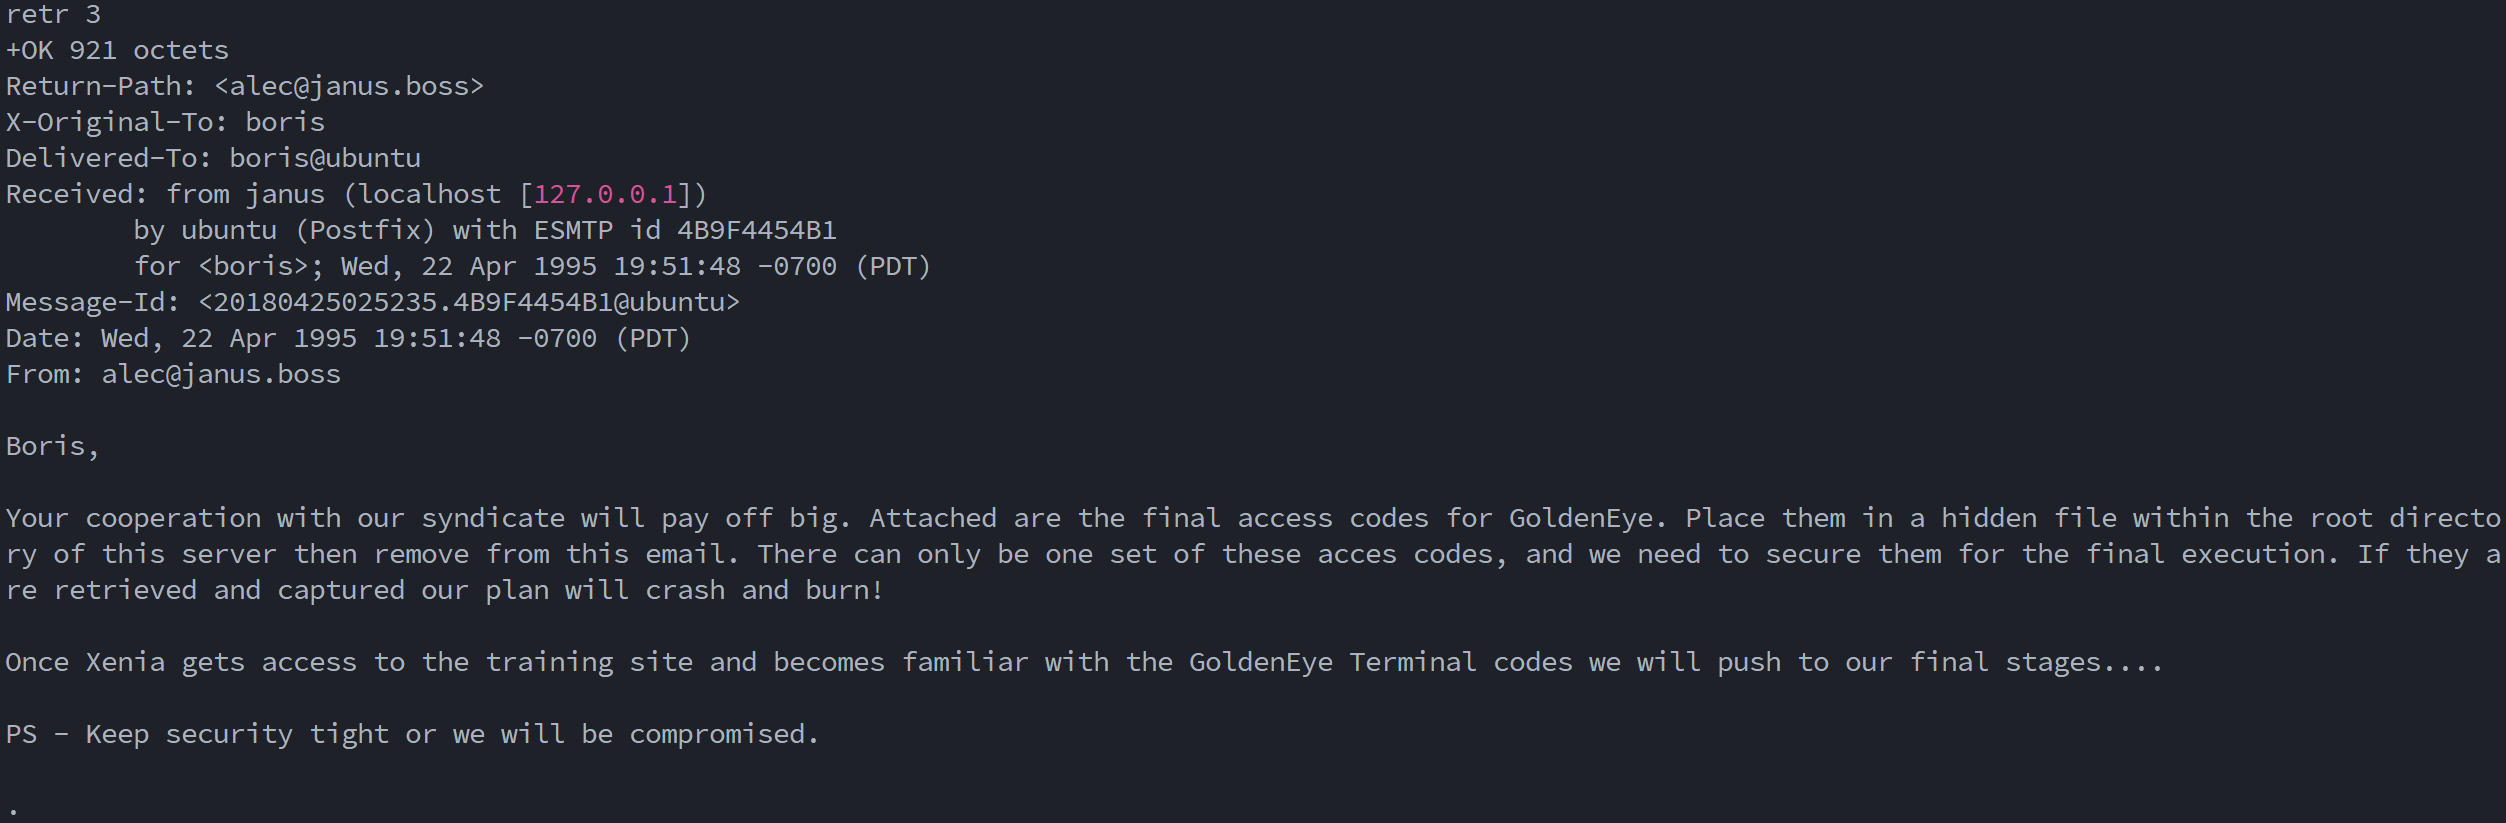Click the Return-Path email address alec@janus.boss
Viewport: 2506px width, 823px height.
click(x=349, y=86)
